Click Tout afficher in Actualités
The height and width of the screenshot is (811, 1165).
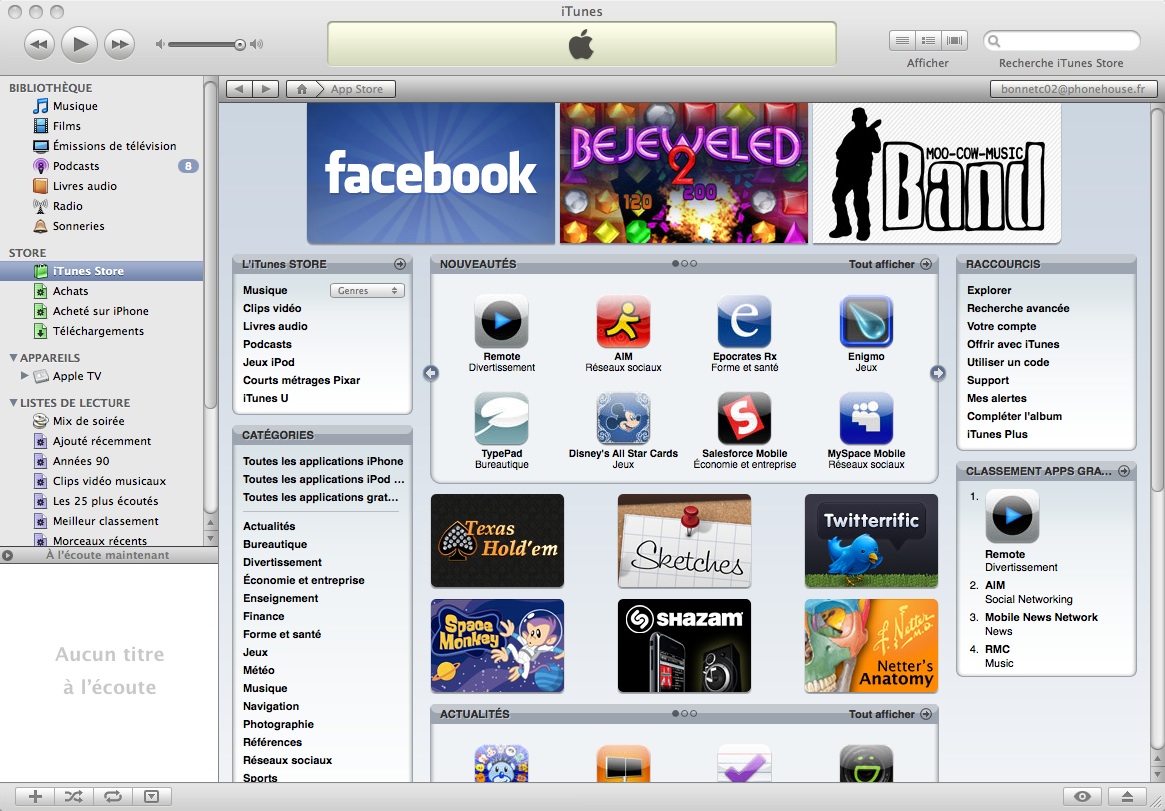pyautogui.click(x=890, y=714)
